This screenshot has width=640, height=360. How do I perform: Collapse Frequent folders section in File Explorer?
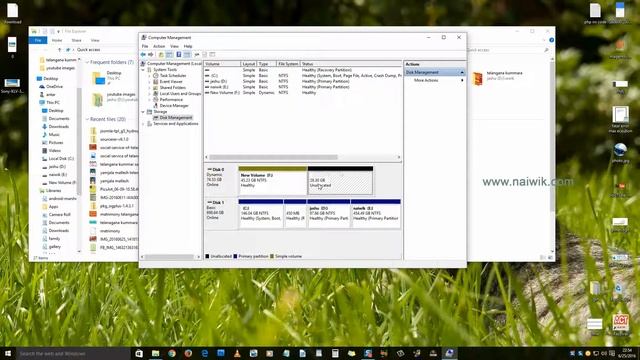[x=87, y=62]
